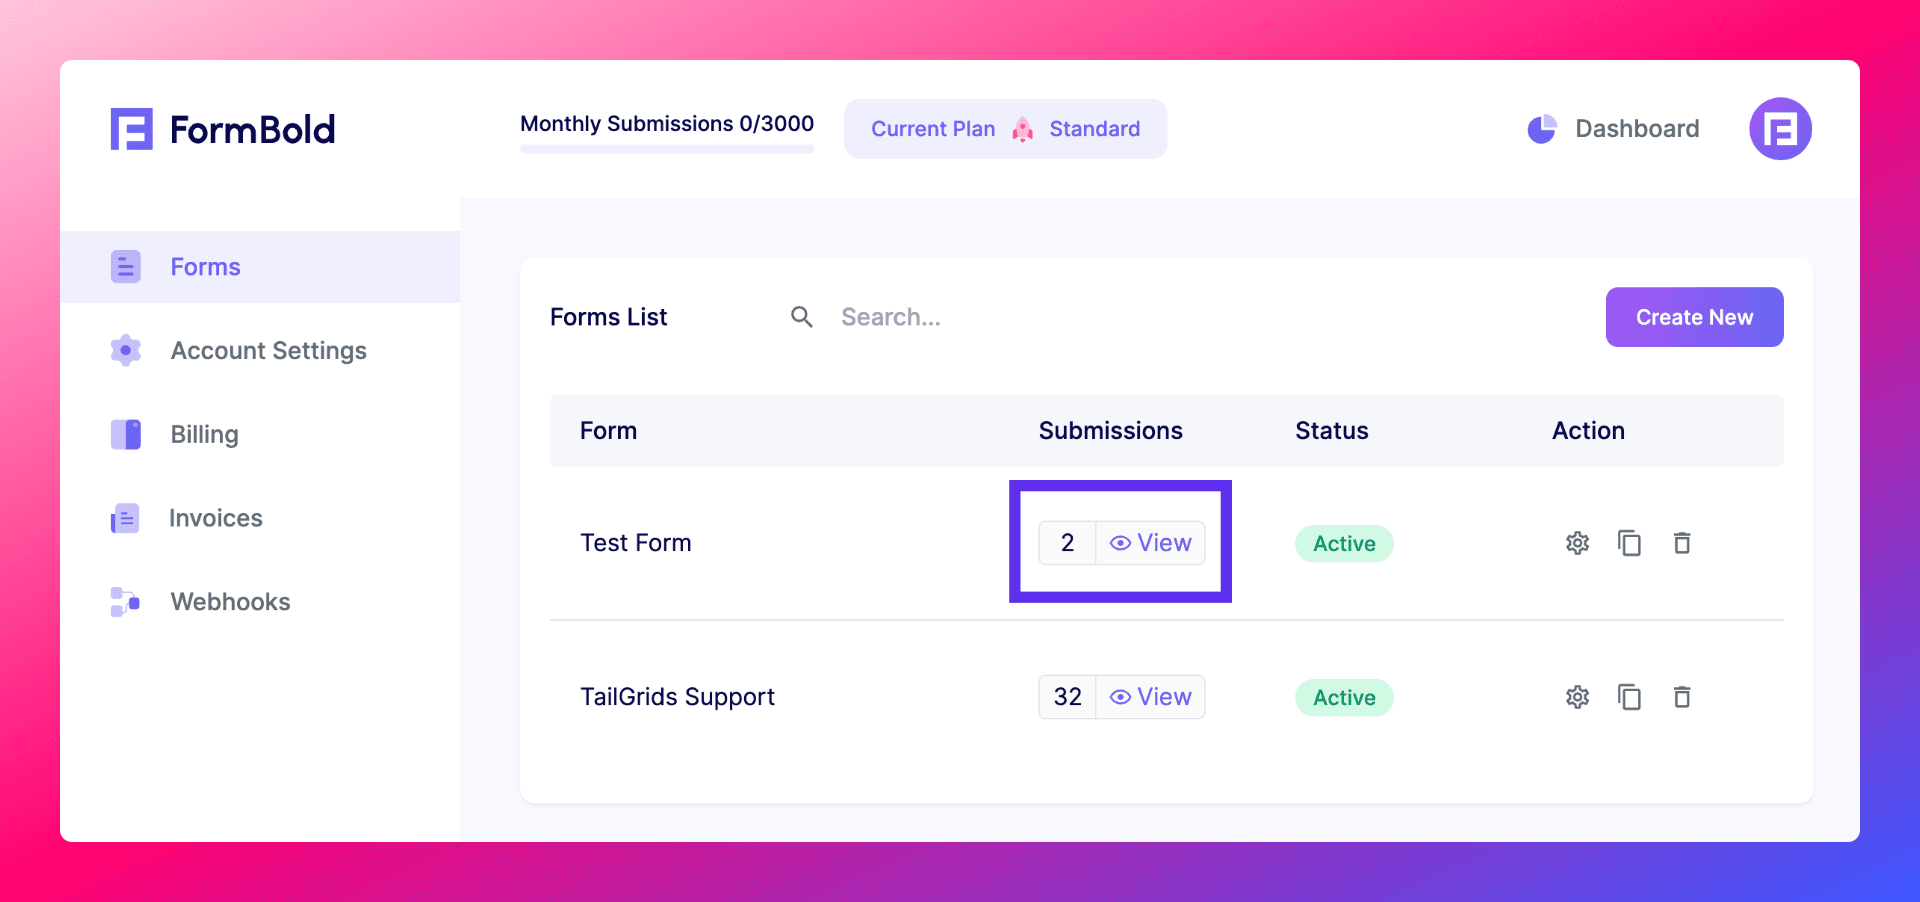Viewport: 1920px width, 902px height.
Task: Open Account Settings via its gear icon
Action: pyautogui.click(x=125, y=350)
